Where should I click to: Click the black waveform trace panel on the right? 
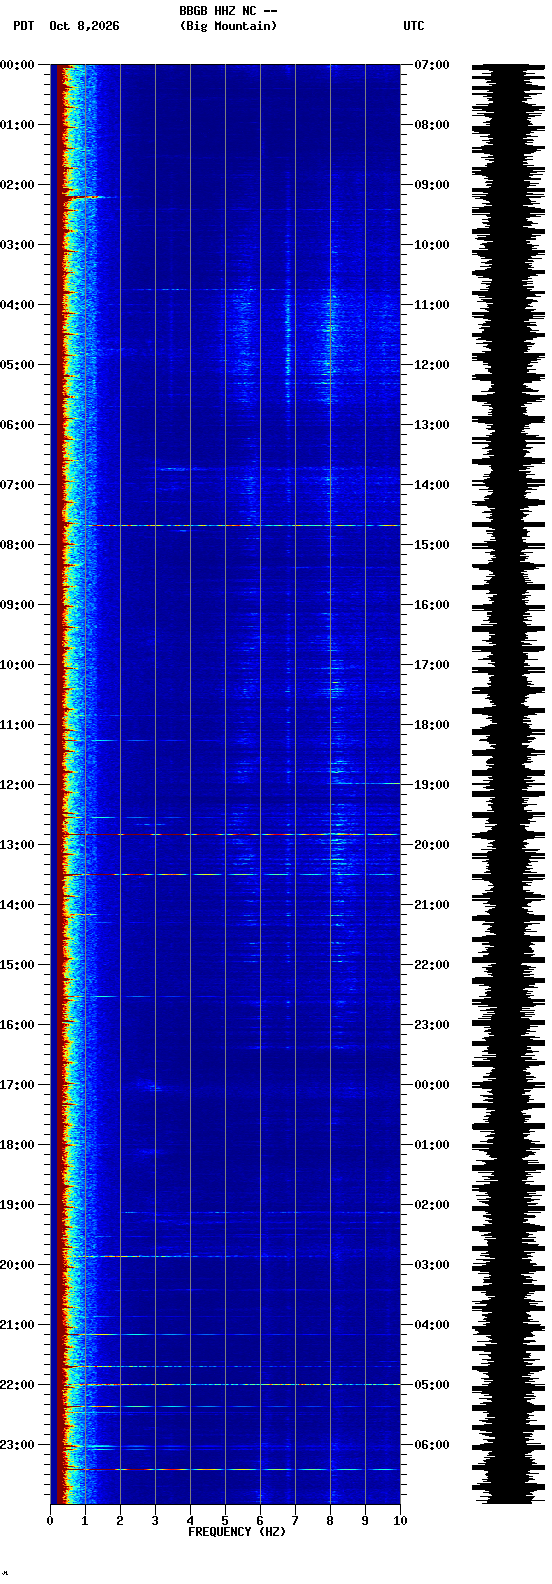pos(508,784)
